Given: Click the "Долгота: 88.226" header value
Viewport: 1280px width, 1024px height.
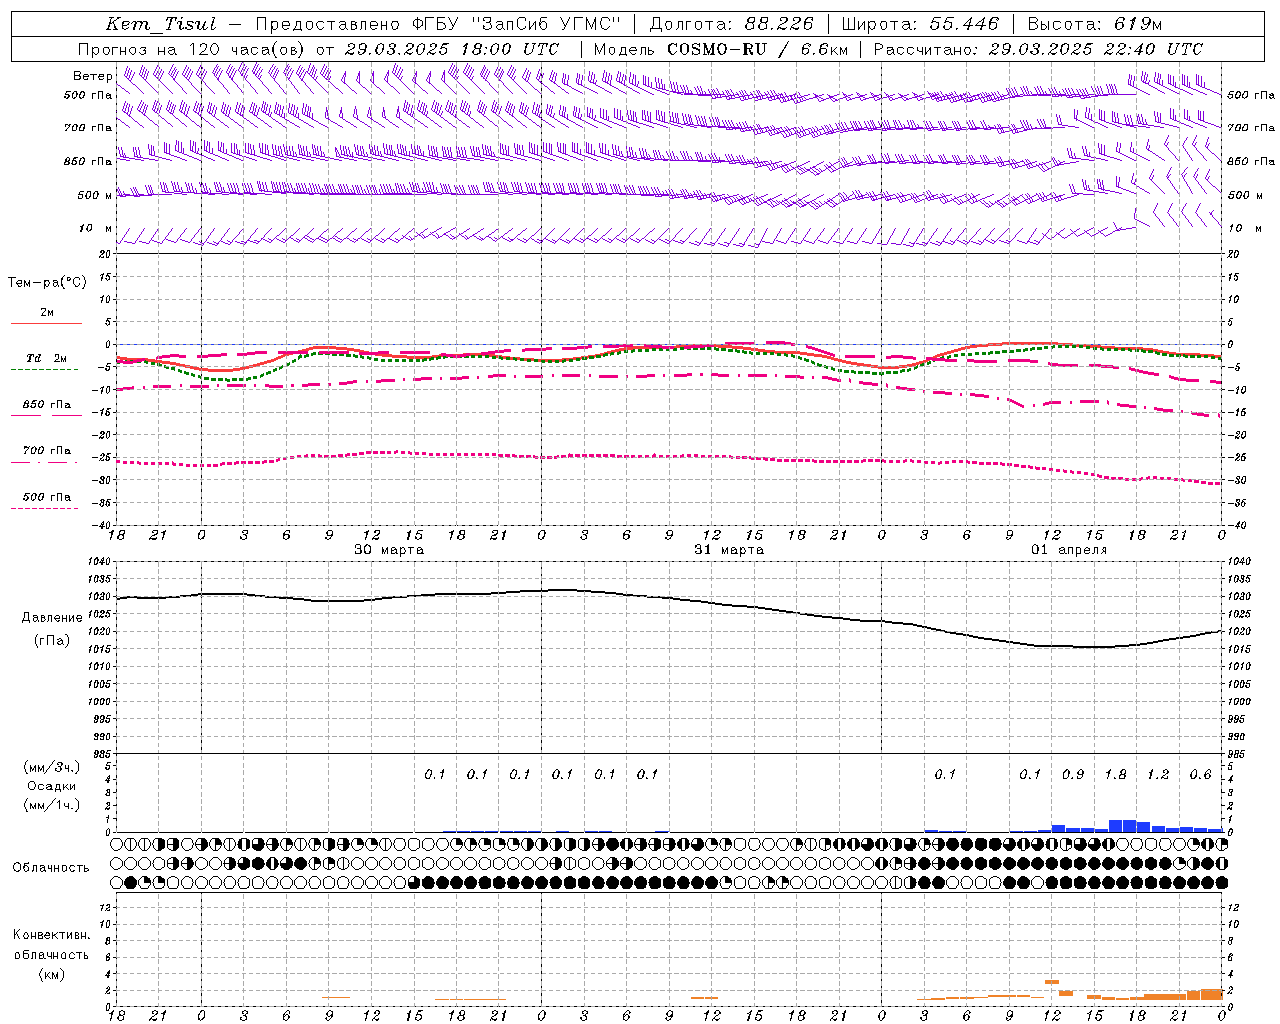Looking at the screenshot, I should click(x=732, y=24).
